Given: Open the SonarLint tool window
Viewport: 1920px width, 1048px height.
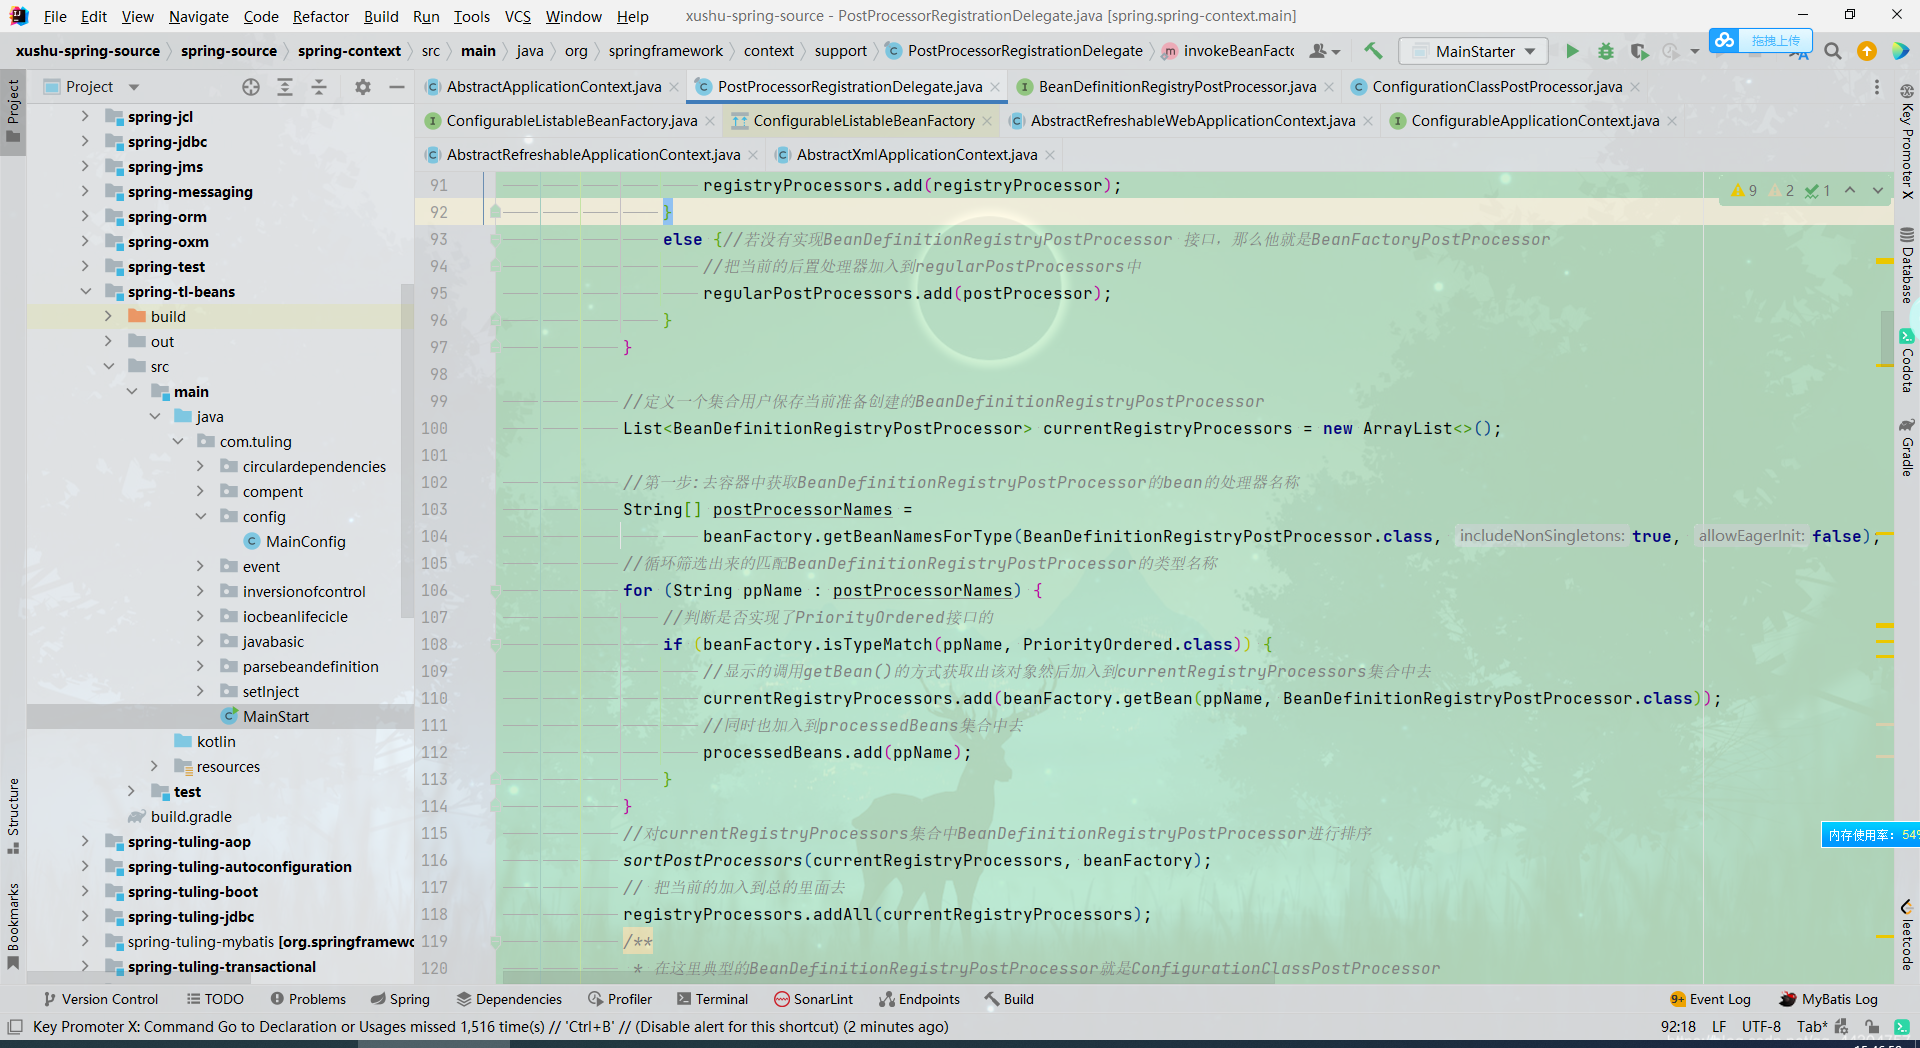Looking at the screenshot, I should click(x=813, y=999).
